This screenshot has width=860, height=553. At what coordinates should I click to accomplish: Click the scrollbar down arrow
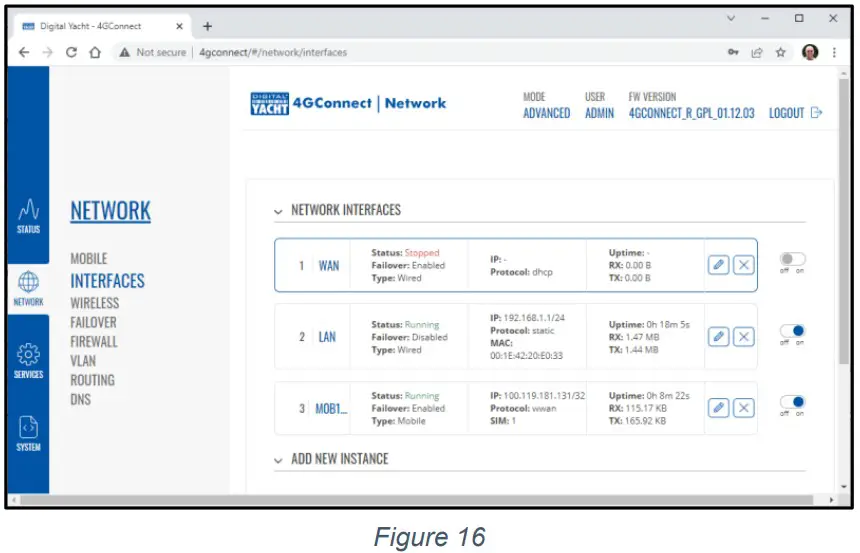(844, 487)
